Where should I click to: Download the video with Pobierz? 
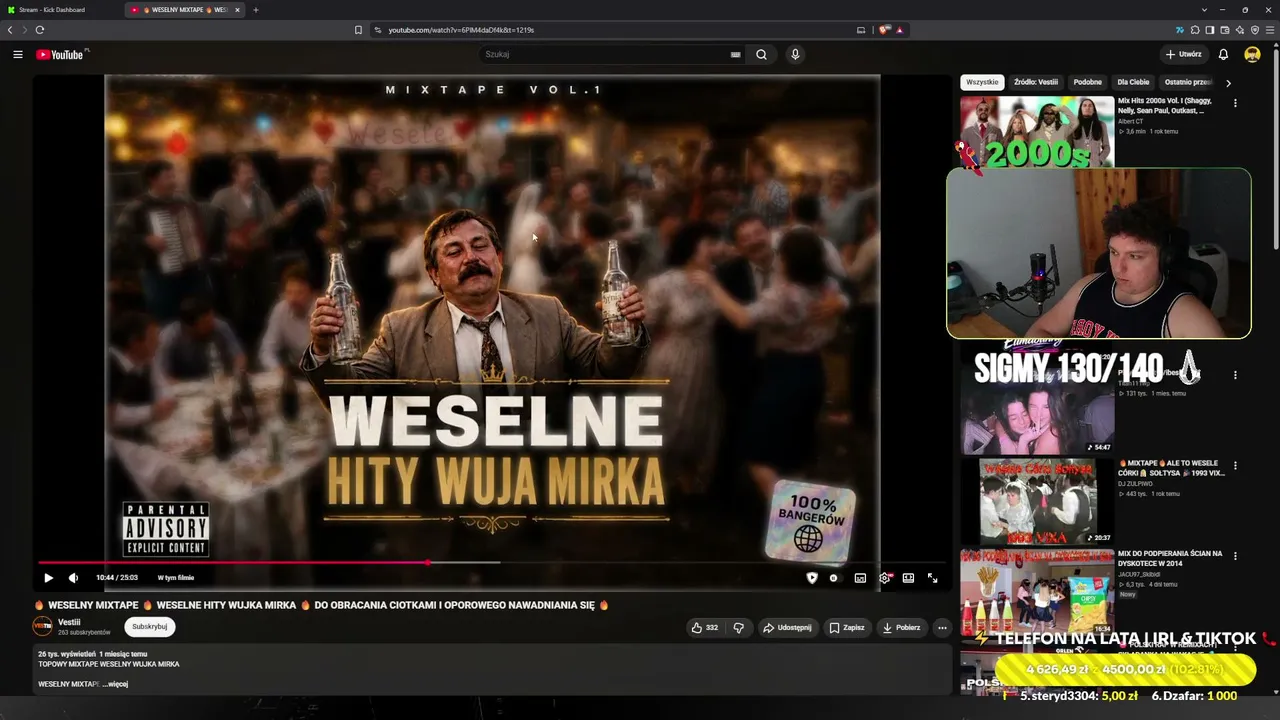point(901,628)
